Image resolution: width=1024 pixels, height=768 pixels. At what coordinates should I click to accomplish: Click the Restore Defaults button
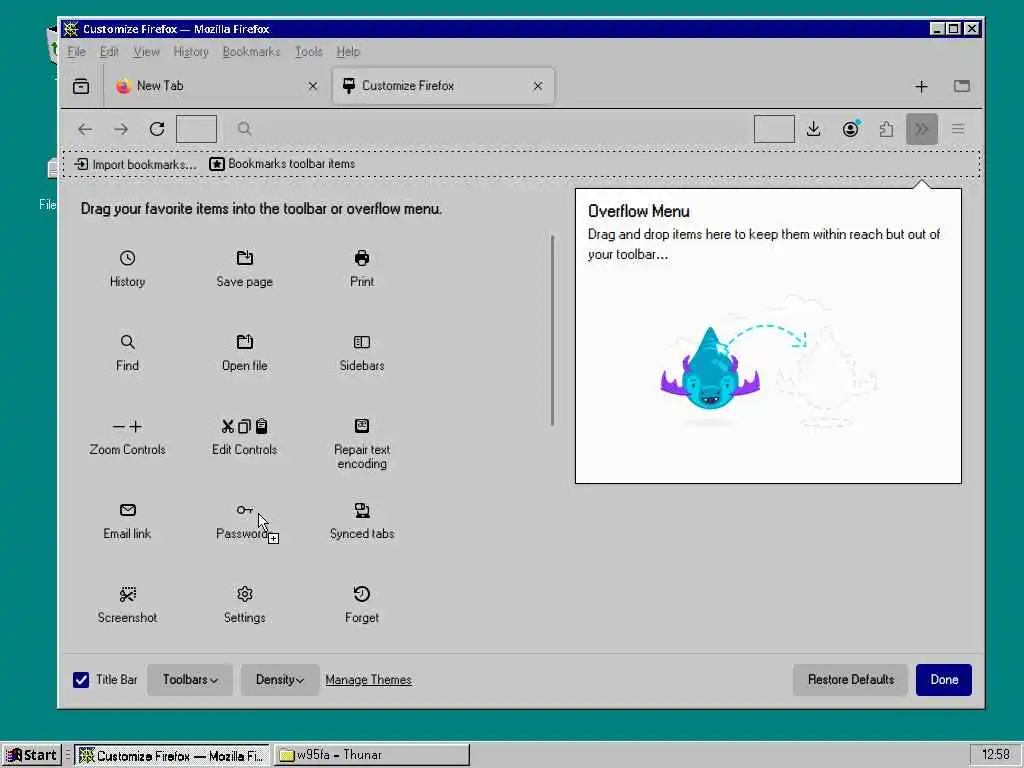(x=850, y=680)
